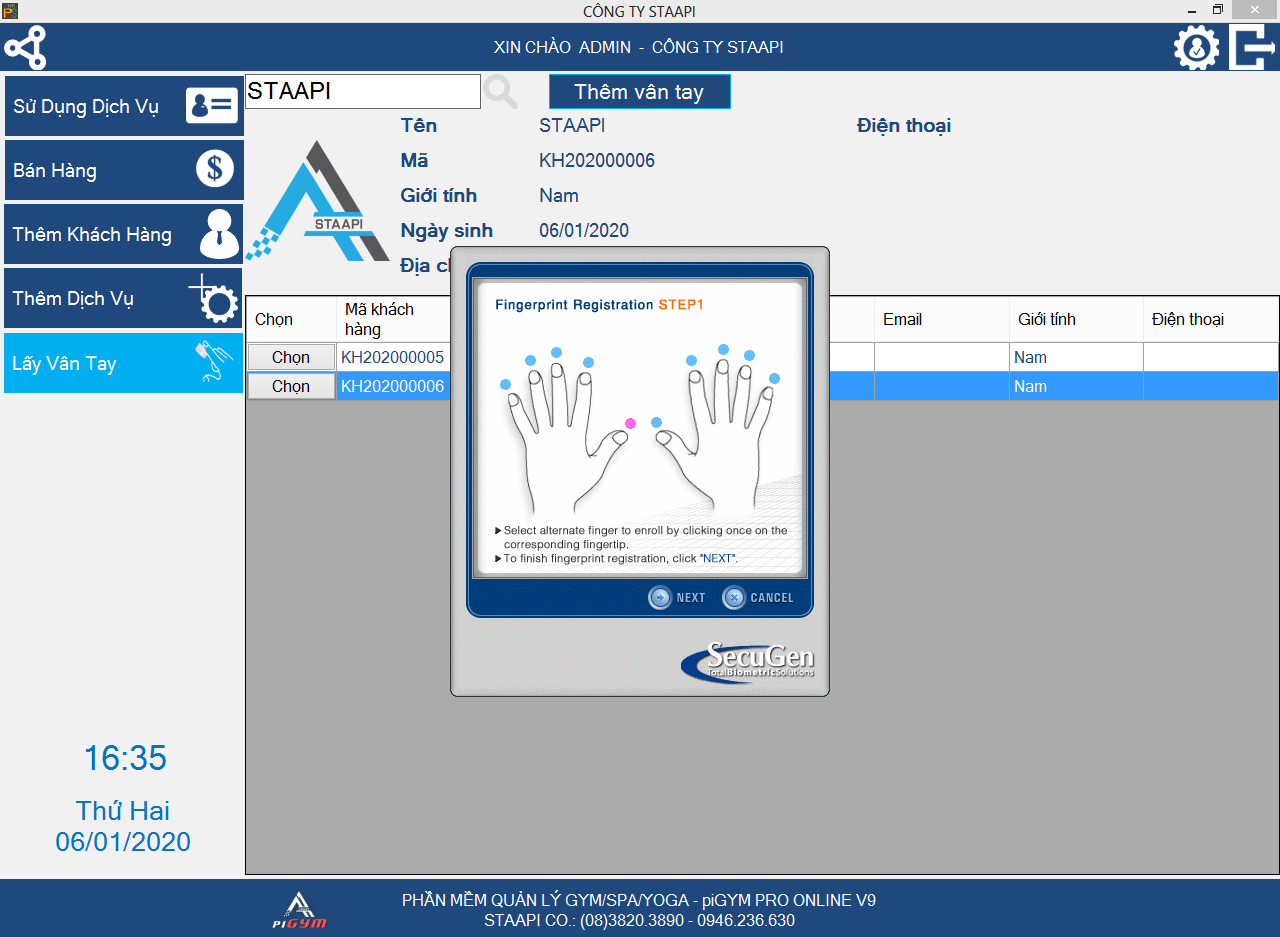Click the STAAPI search input field
The height and width of the screenshot is (937, 1280).
coord(362,91)
